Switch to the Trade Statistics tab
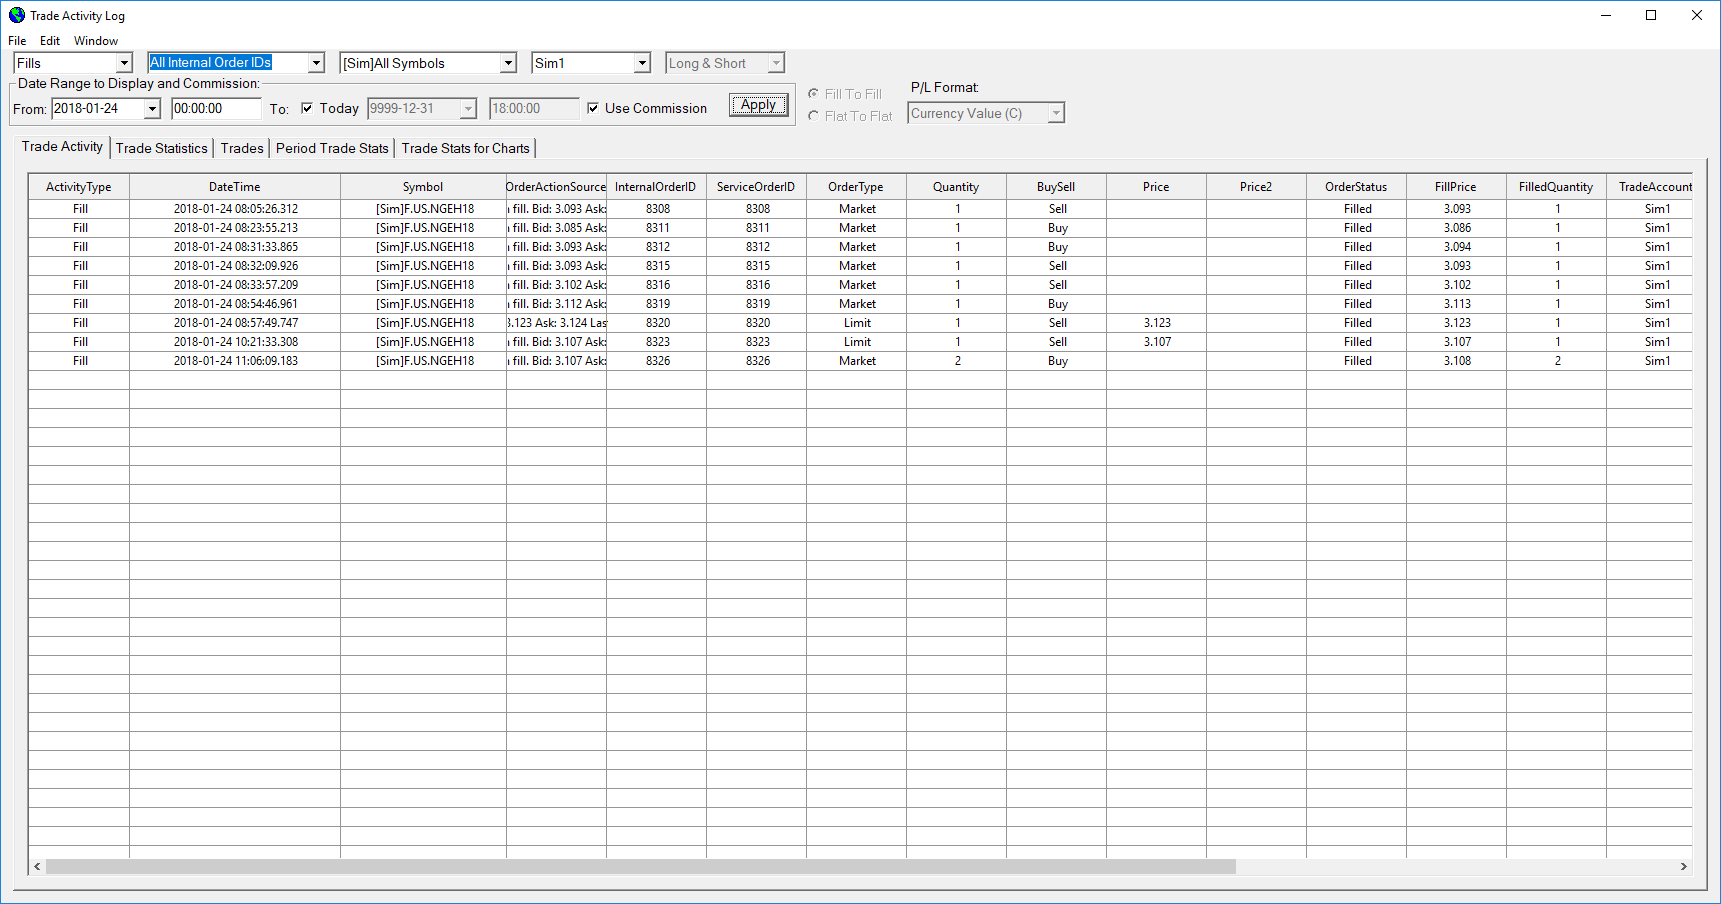The image size is (1721, 904). pyautogui.click(x=162, y=148)
